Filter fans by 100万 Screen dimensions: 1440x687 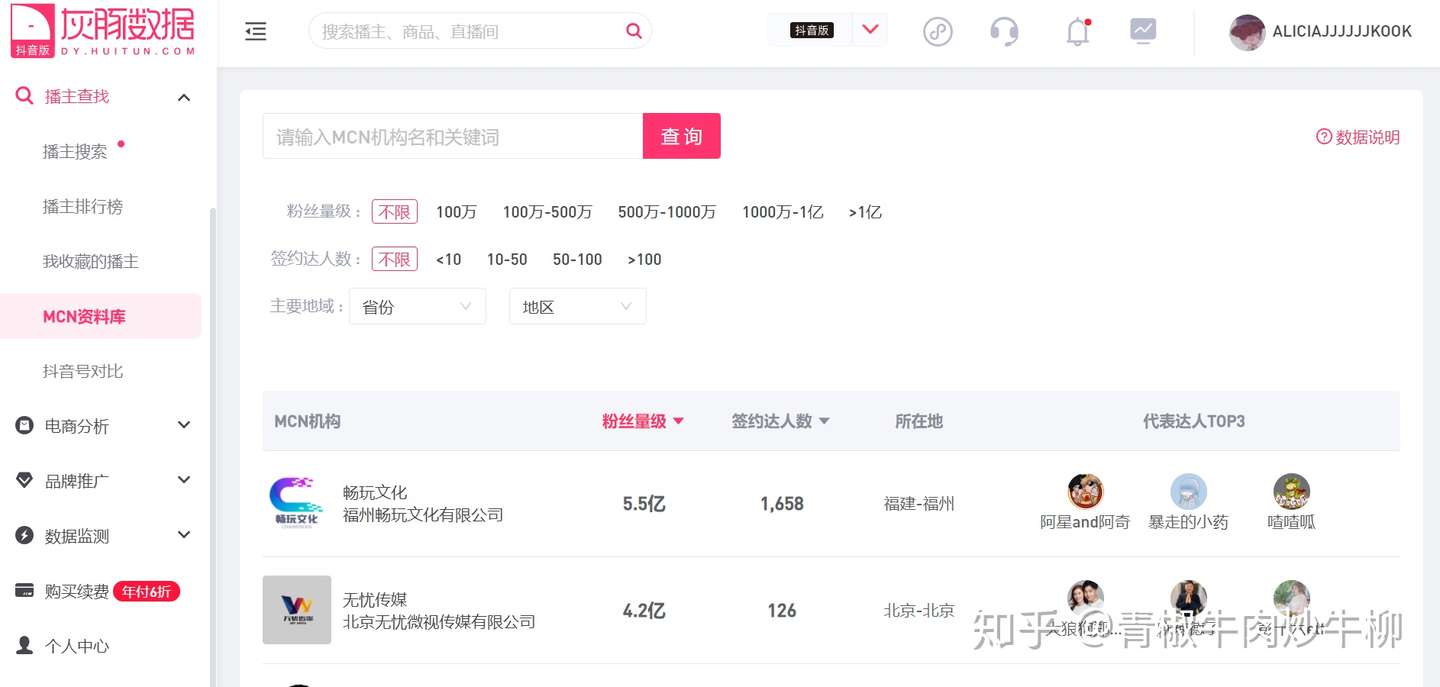click(456, 212)
